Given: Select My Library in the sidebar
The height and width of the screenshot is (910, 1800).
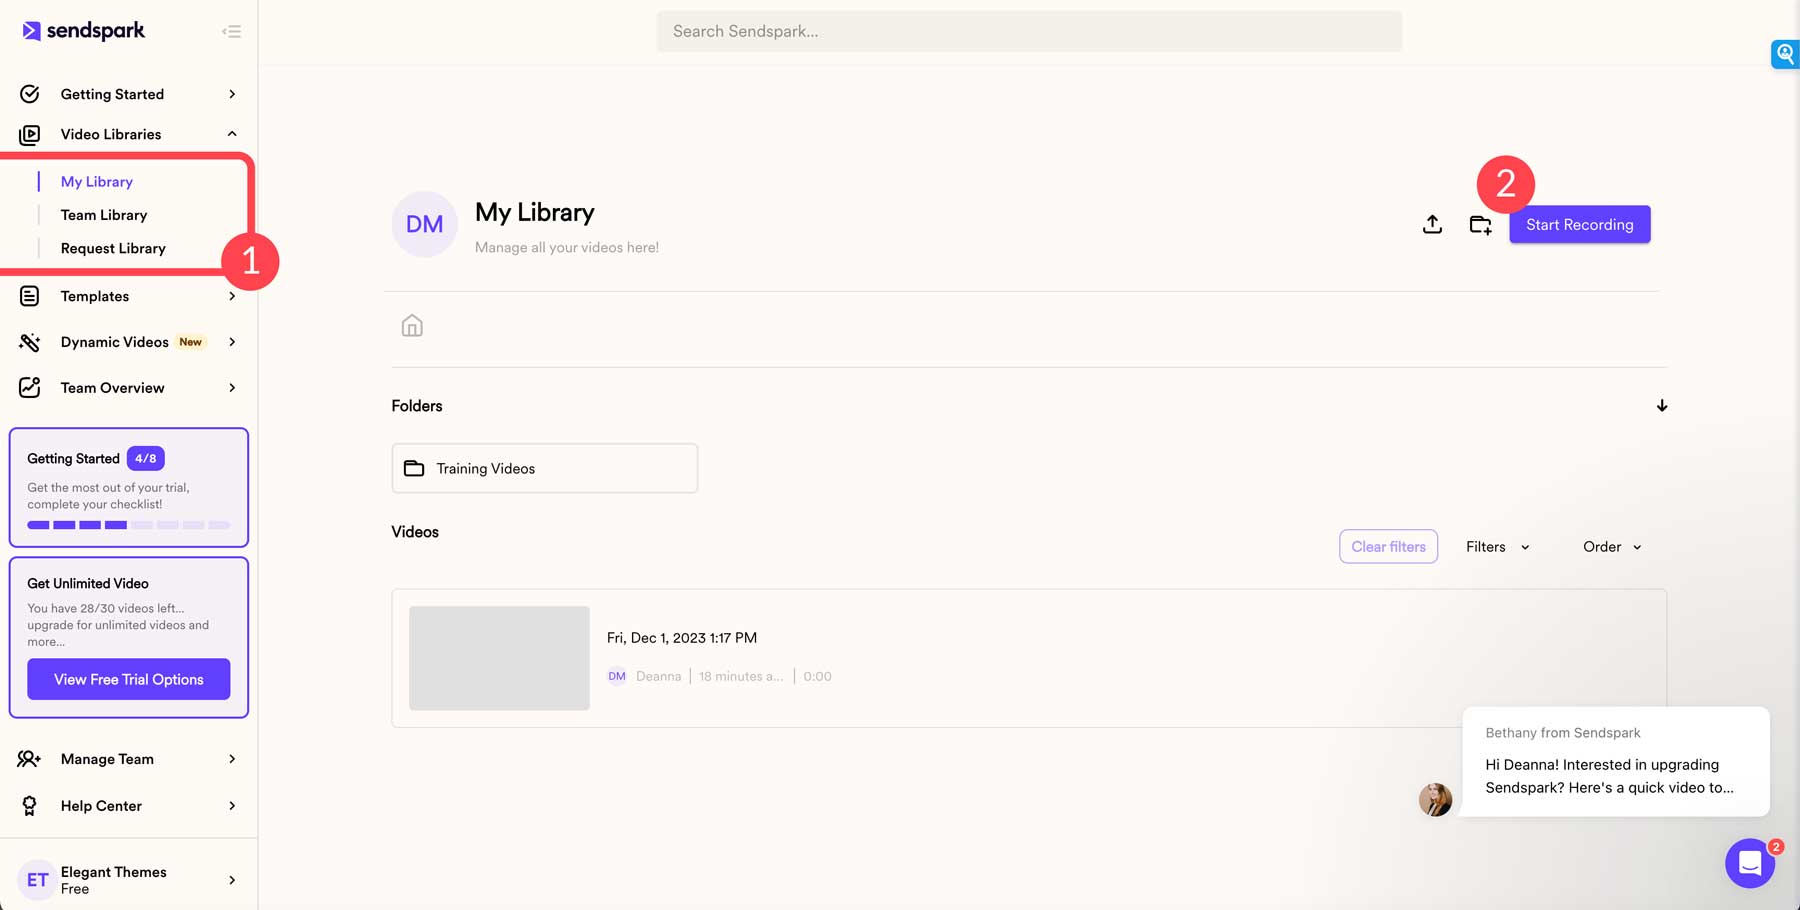Looking at the screenshot, I should click(96, 181).
